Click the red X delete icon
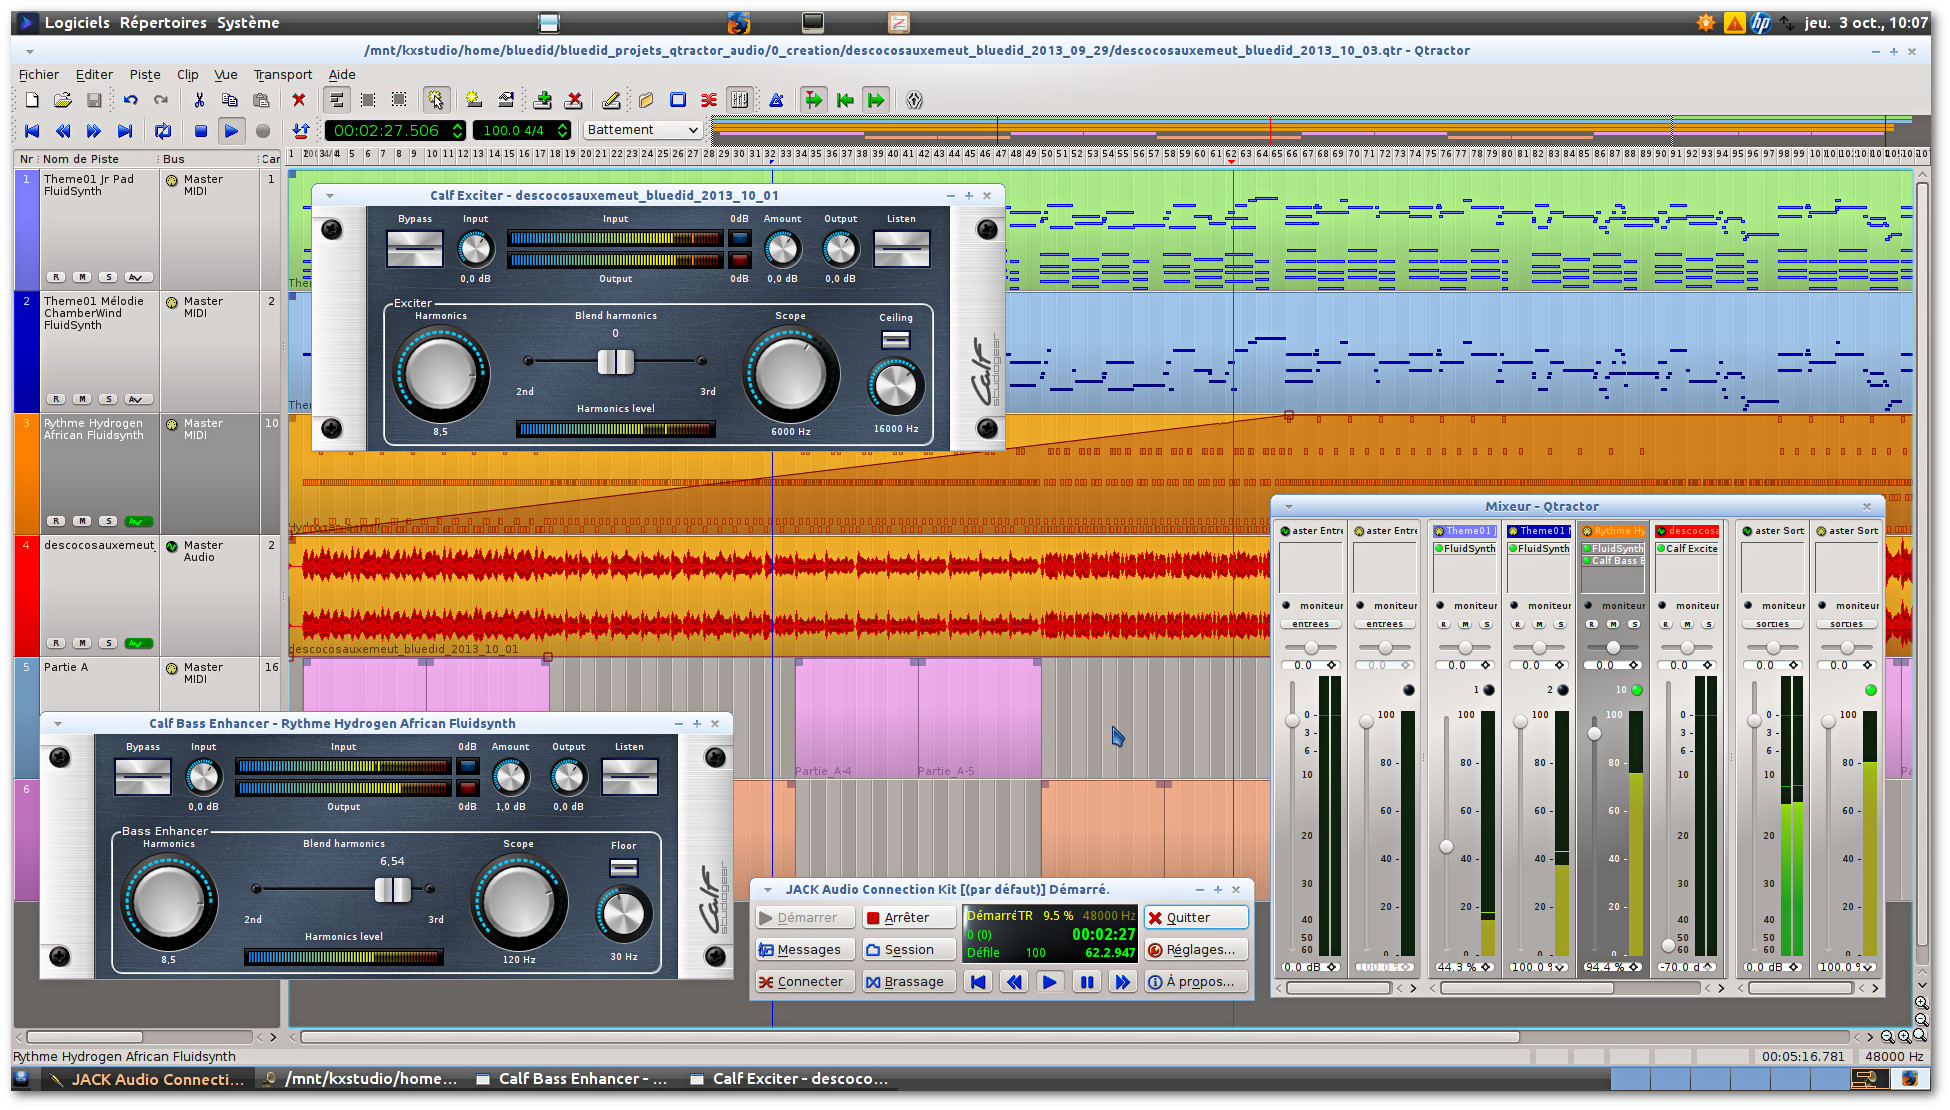Screen dimensions: 1950x1110 (298, 100)
